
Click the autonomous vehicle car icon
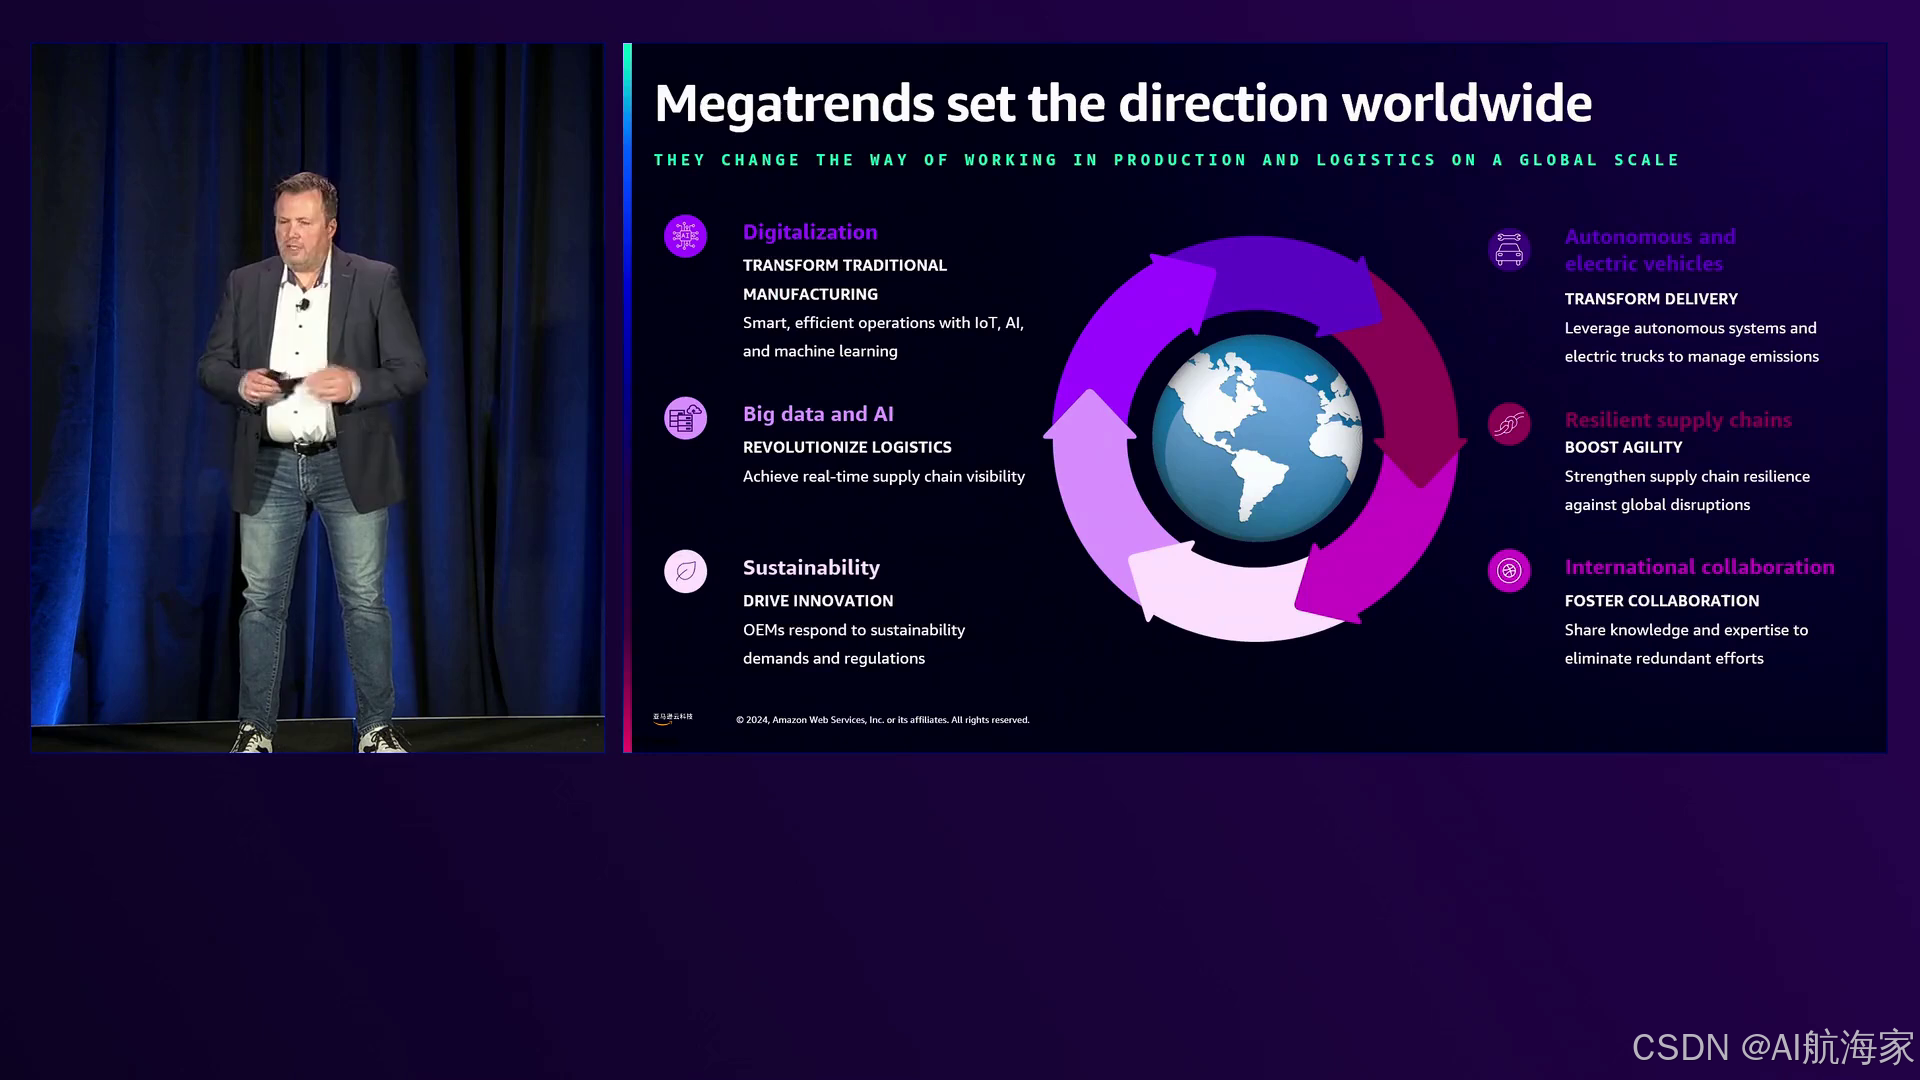pos(1508,250)
